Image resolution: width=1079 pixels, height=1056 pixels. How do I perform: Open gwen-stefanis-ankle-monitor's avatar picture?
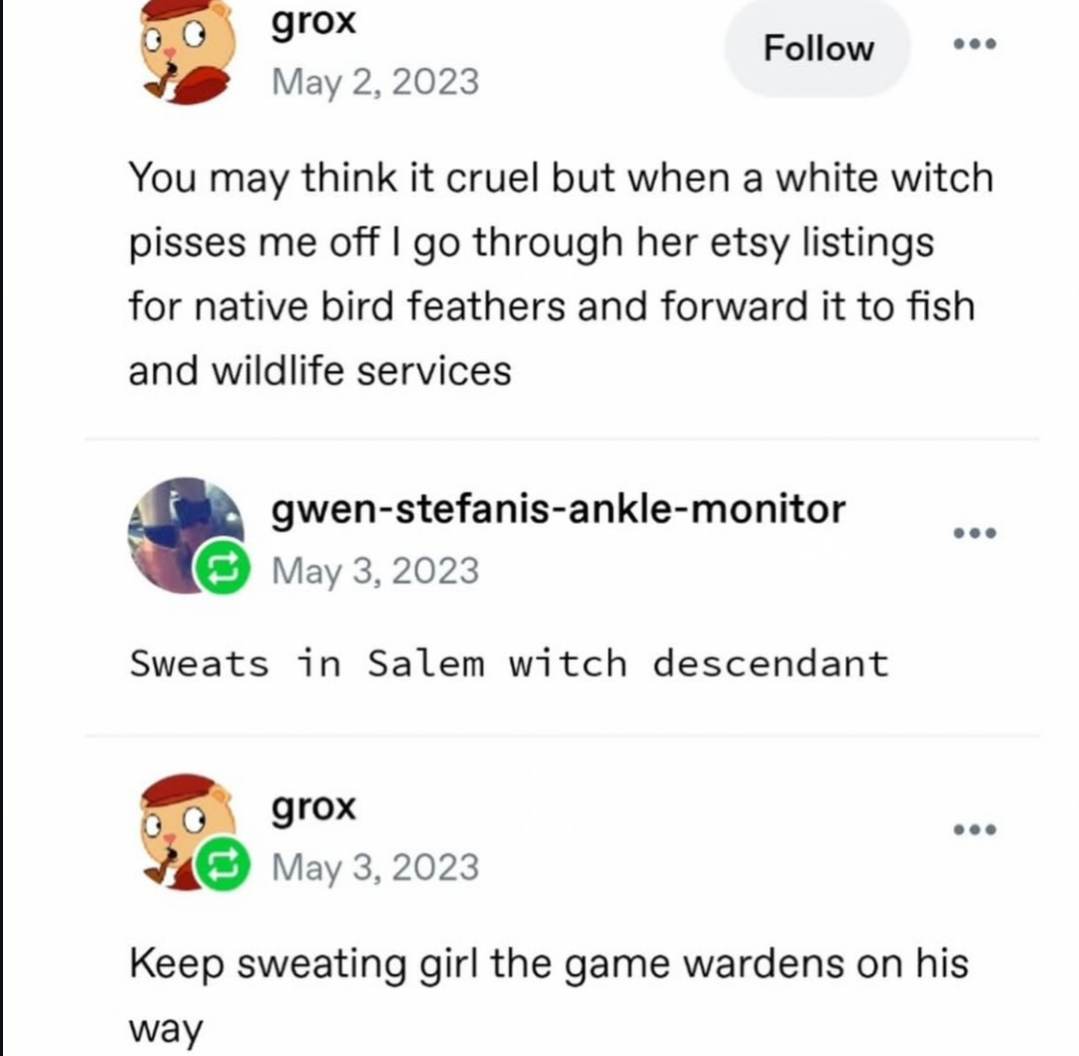point(186,535)
